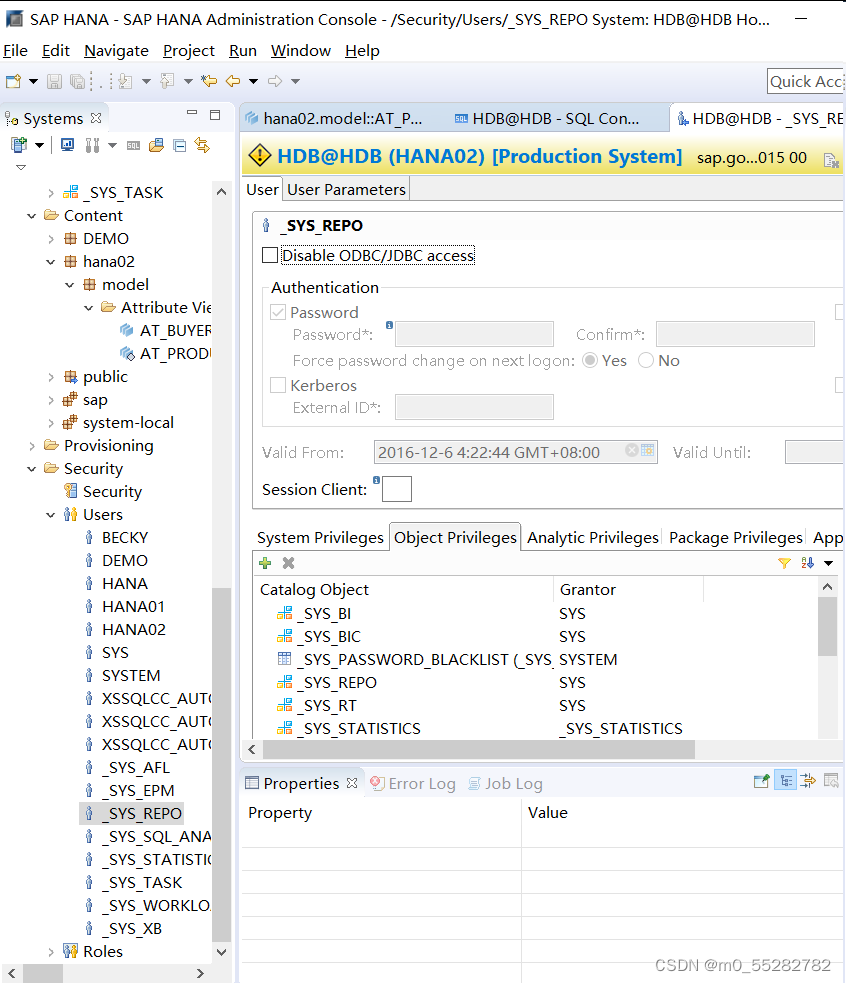The width and height of the screenshot is (846, 983).
Task: Clear the Valid From date value
Action: pyautogui.click(x=631, y=452)
